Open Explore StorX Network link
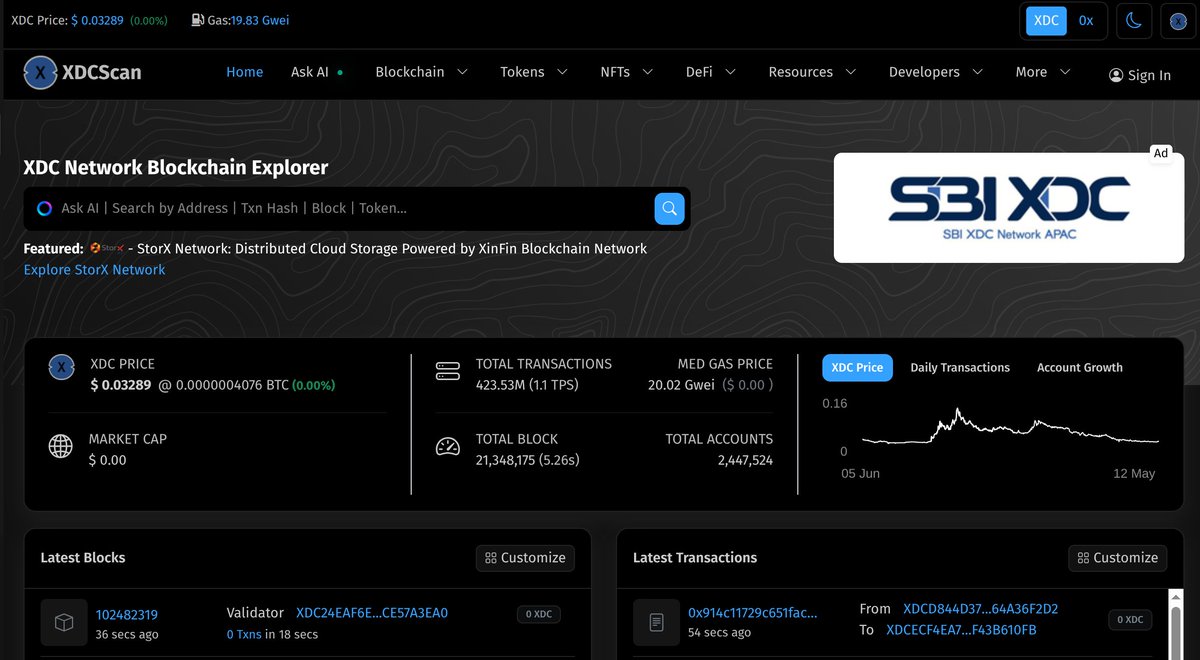Screen dimensions: 1200x660 (x=95, y=270)
